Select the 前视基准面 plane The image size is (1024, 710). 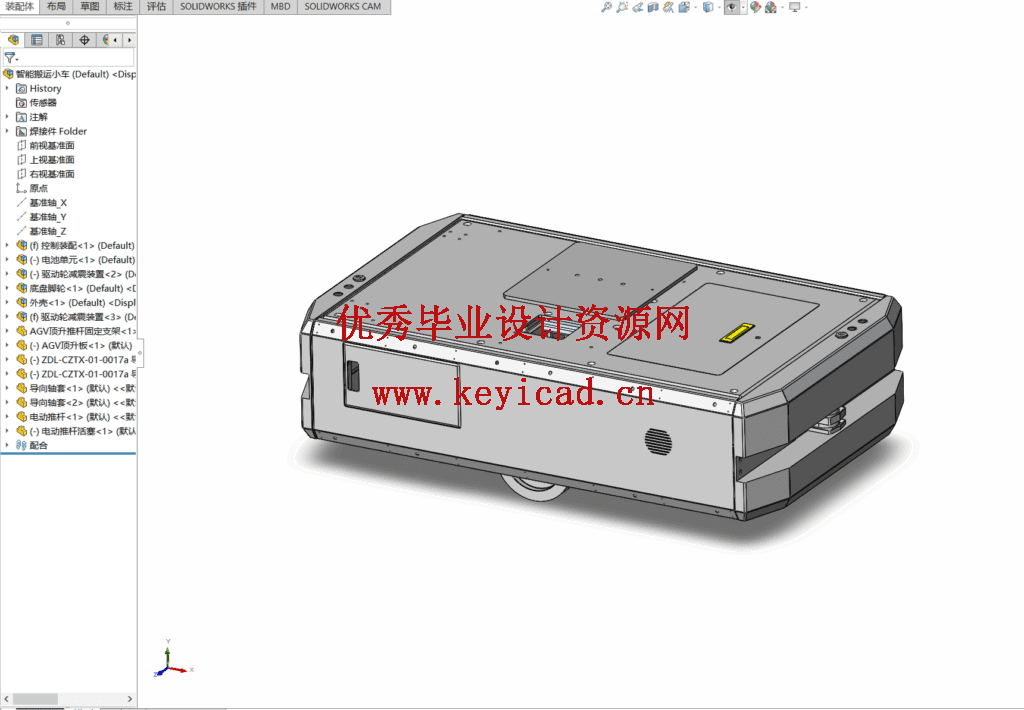coord(45,146)
